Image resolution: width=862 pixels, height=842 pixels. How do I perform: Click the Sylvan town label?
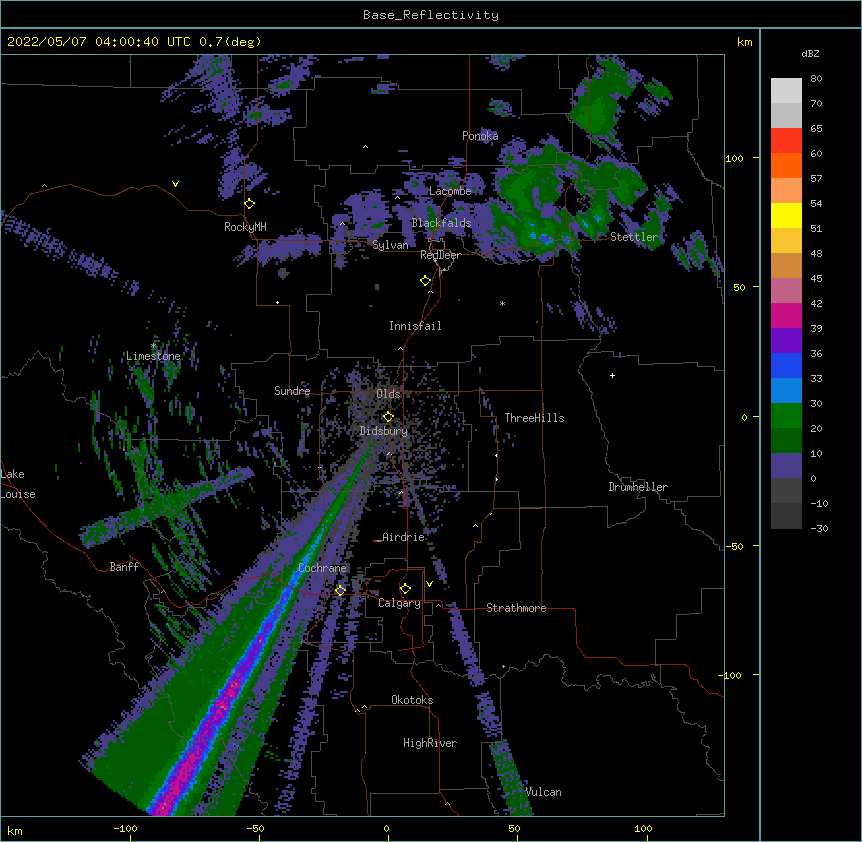click(390, 245)
